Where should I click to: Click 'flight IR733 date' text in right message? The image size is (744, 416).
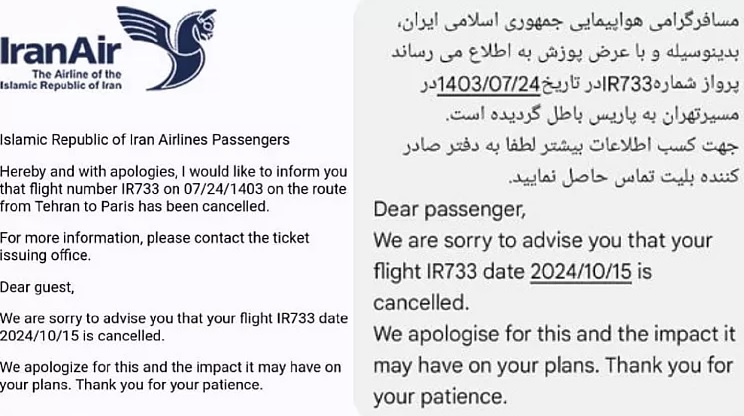(450, 271)
